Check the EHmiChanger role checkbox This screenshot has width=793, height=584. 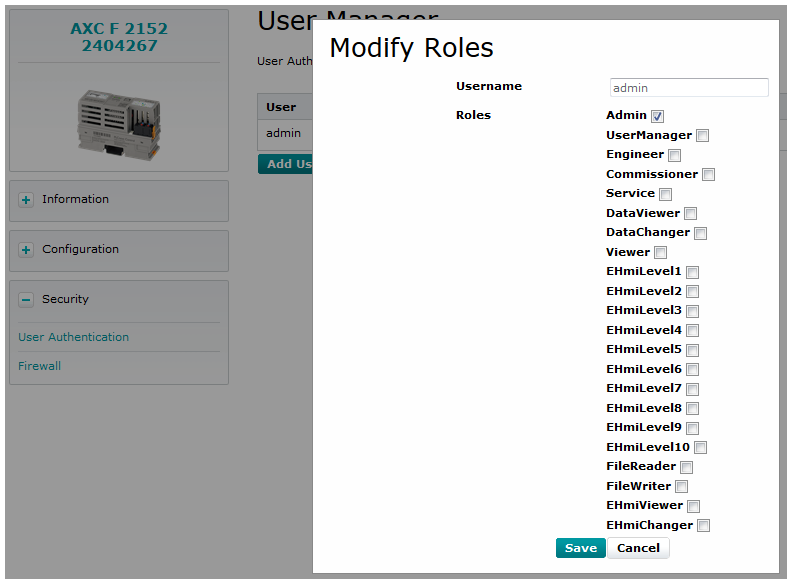[x=704, y=526]
